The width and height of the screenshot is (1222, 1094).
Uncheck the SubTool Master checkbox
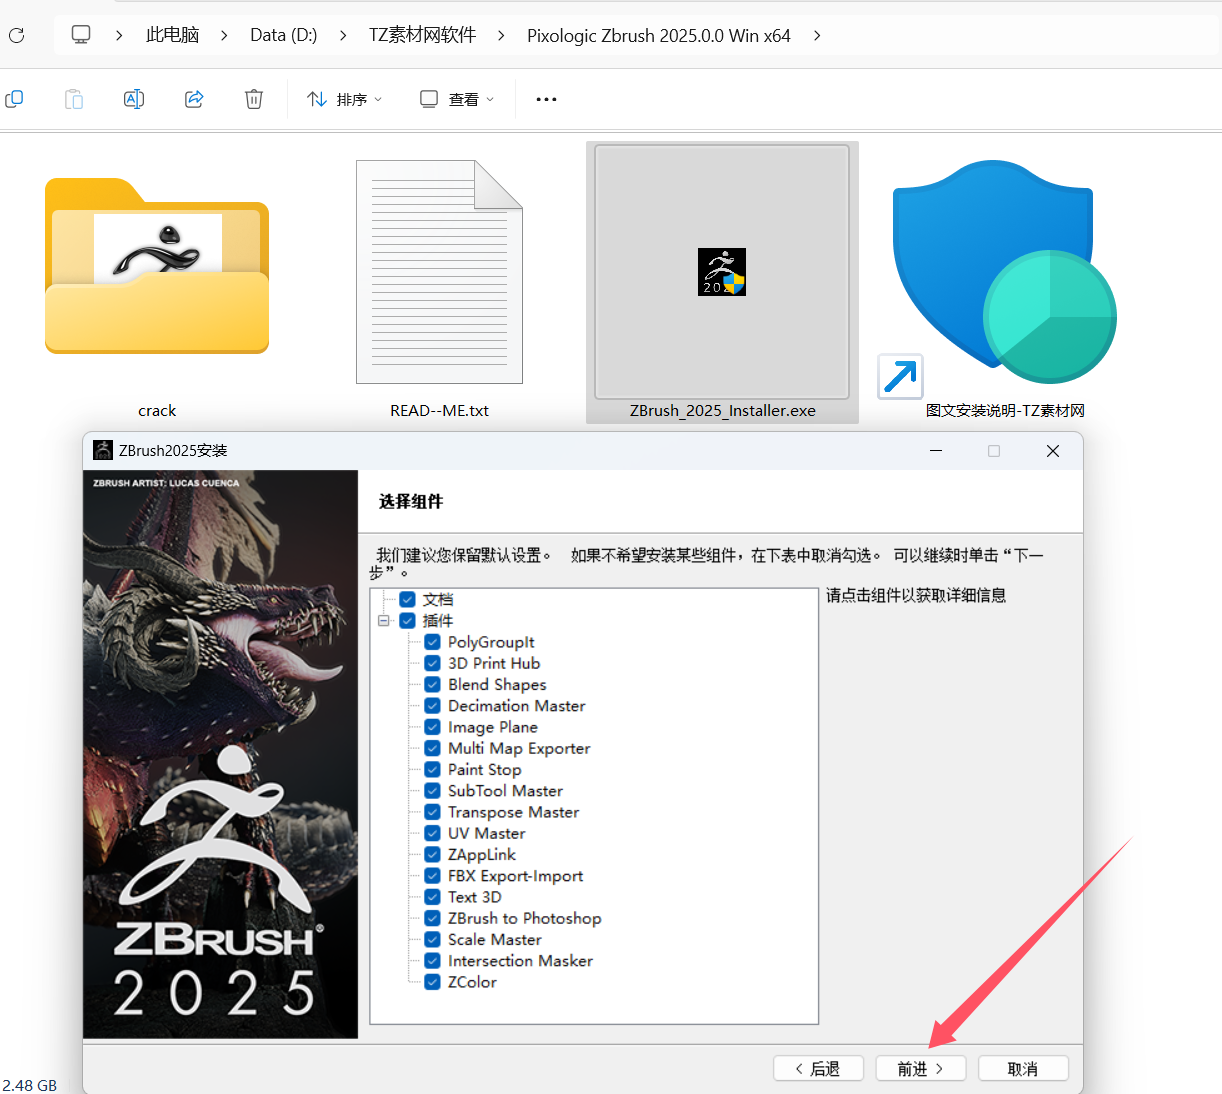coord(432,791)
